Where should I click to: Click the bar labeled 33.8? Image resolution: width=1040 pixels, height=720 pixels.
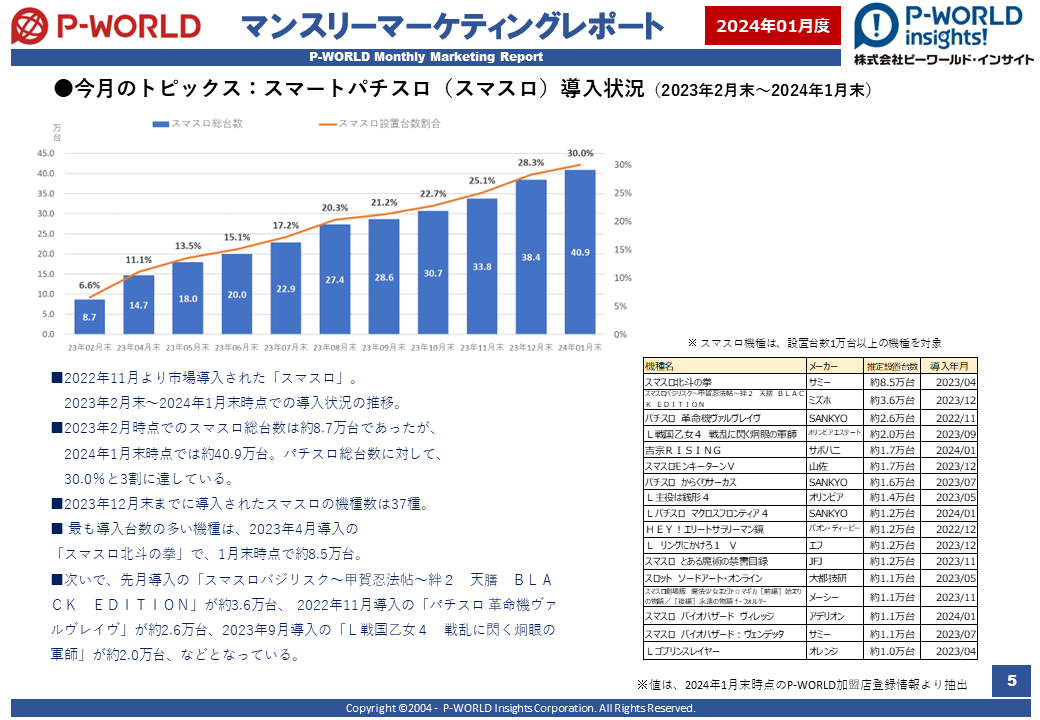(482, 266)
